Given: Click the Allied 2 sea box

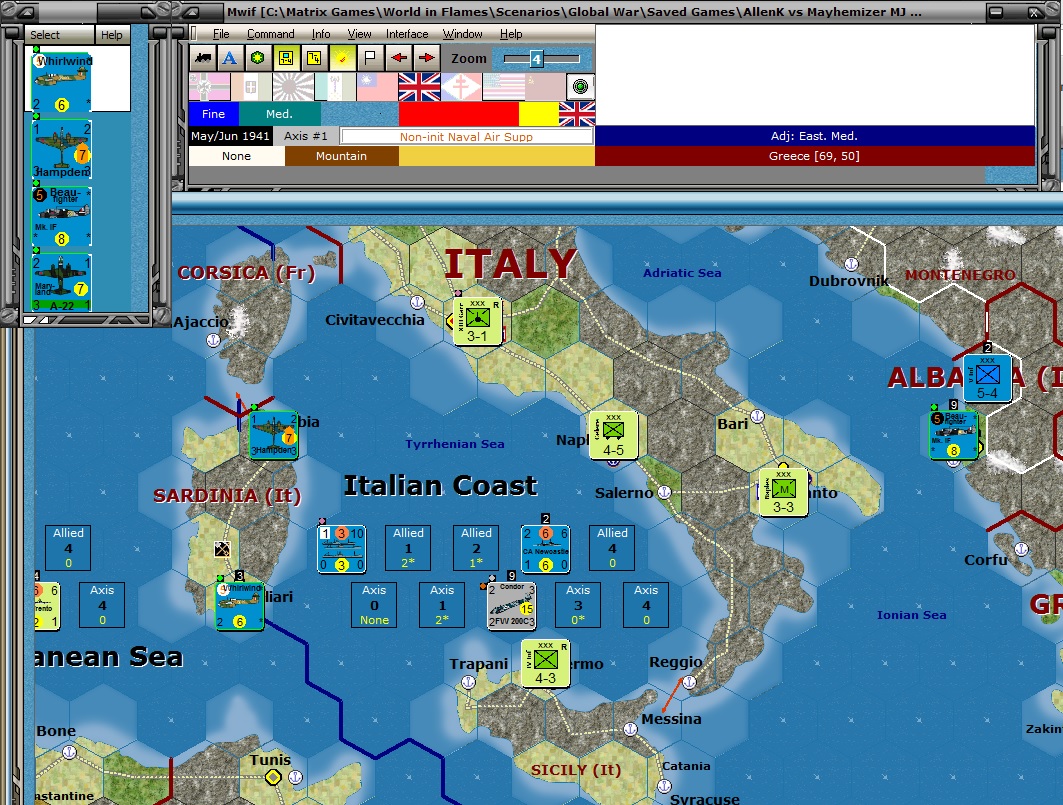Looking at the screenshot, I should [x=476, y=548].
